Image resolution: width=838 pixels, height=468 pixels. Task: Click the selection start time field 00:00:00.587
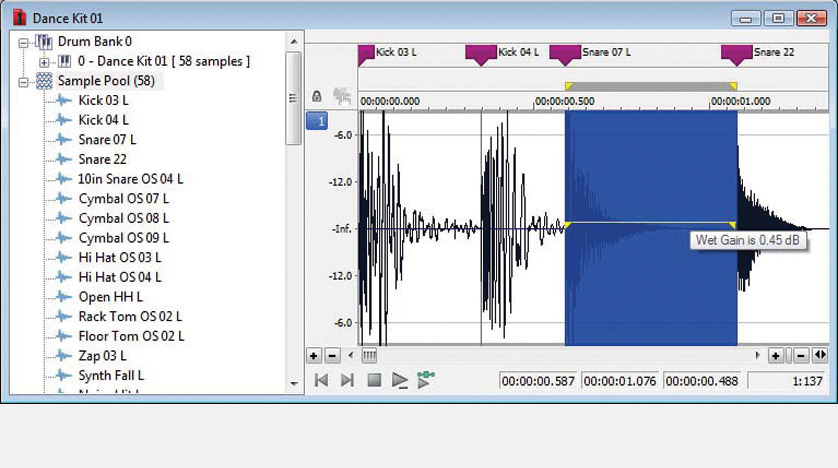click(x=538, y=381)
